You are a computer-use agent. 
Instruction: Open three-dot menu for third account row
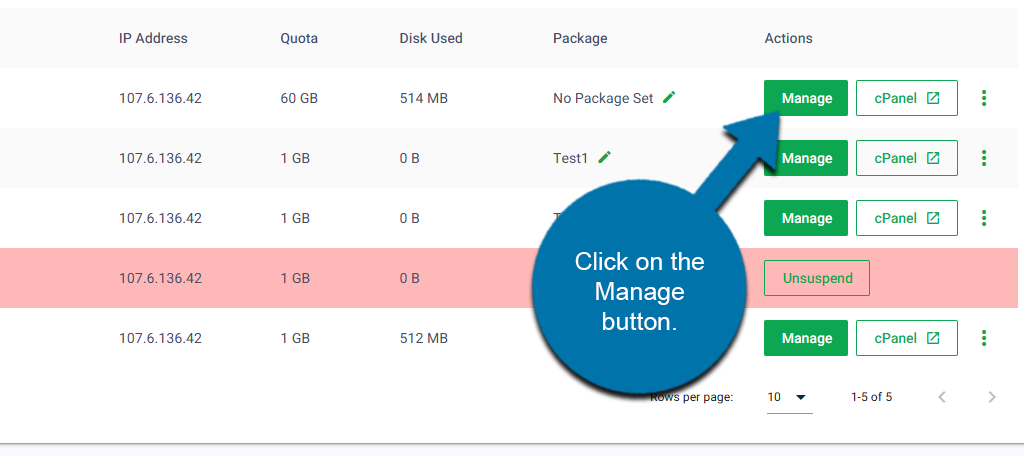click(984, 218)
